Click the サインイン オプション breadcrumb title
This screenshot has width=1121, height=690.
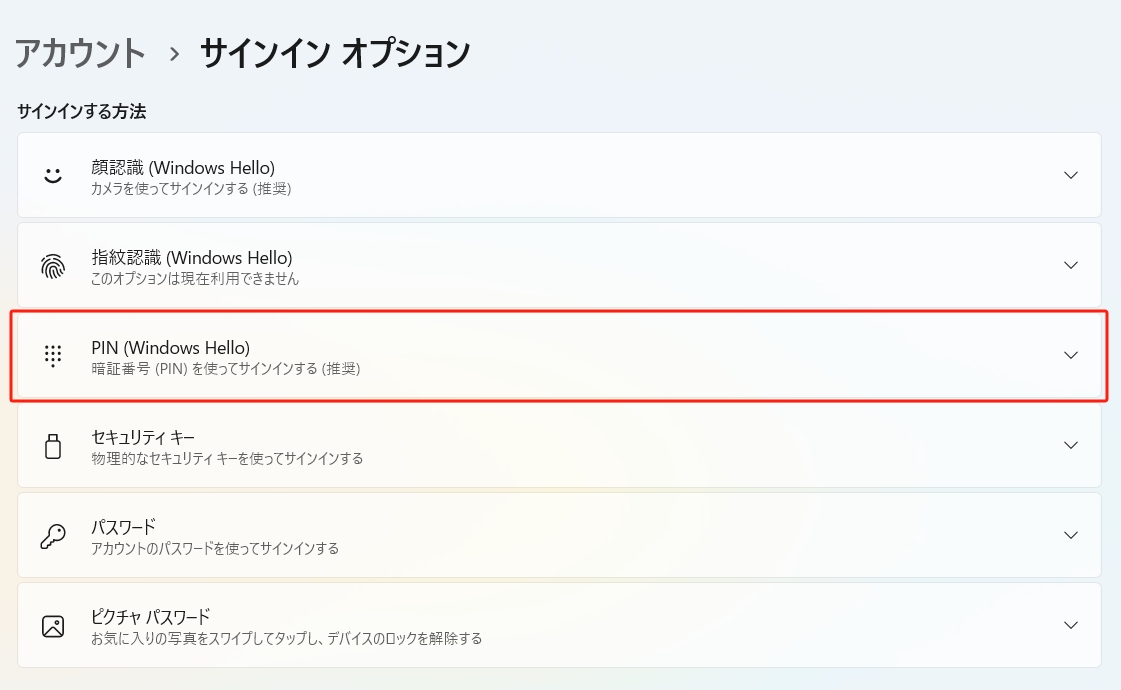click(x=335, y=53)
